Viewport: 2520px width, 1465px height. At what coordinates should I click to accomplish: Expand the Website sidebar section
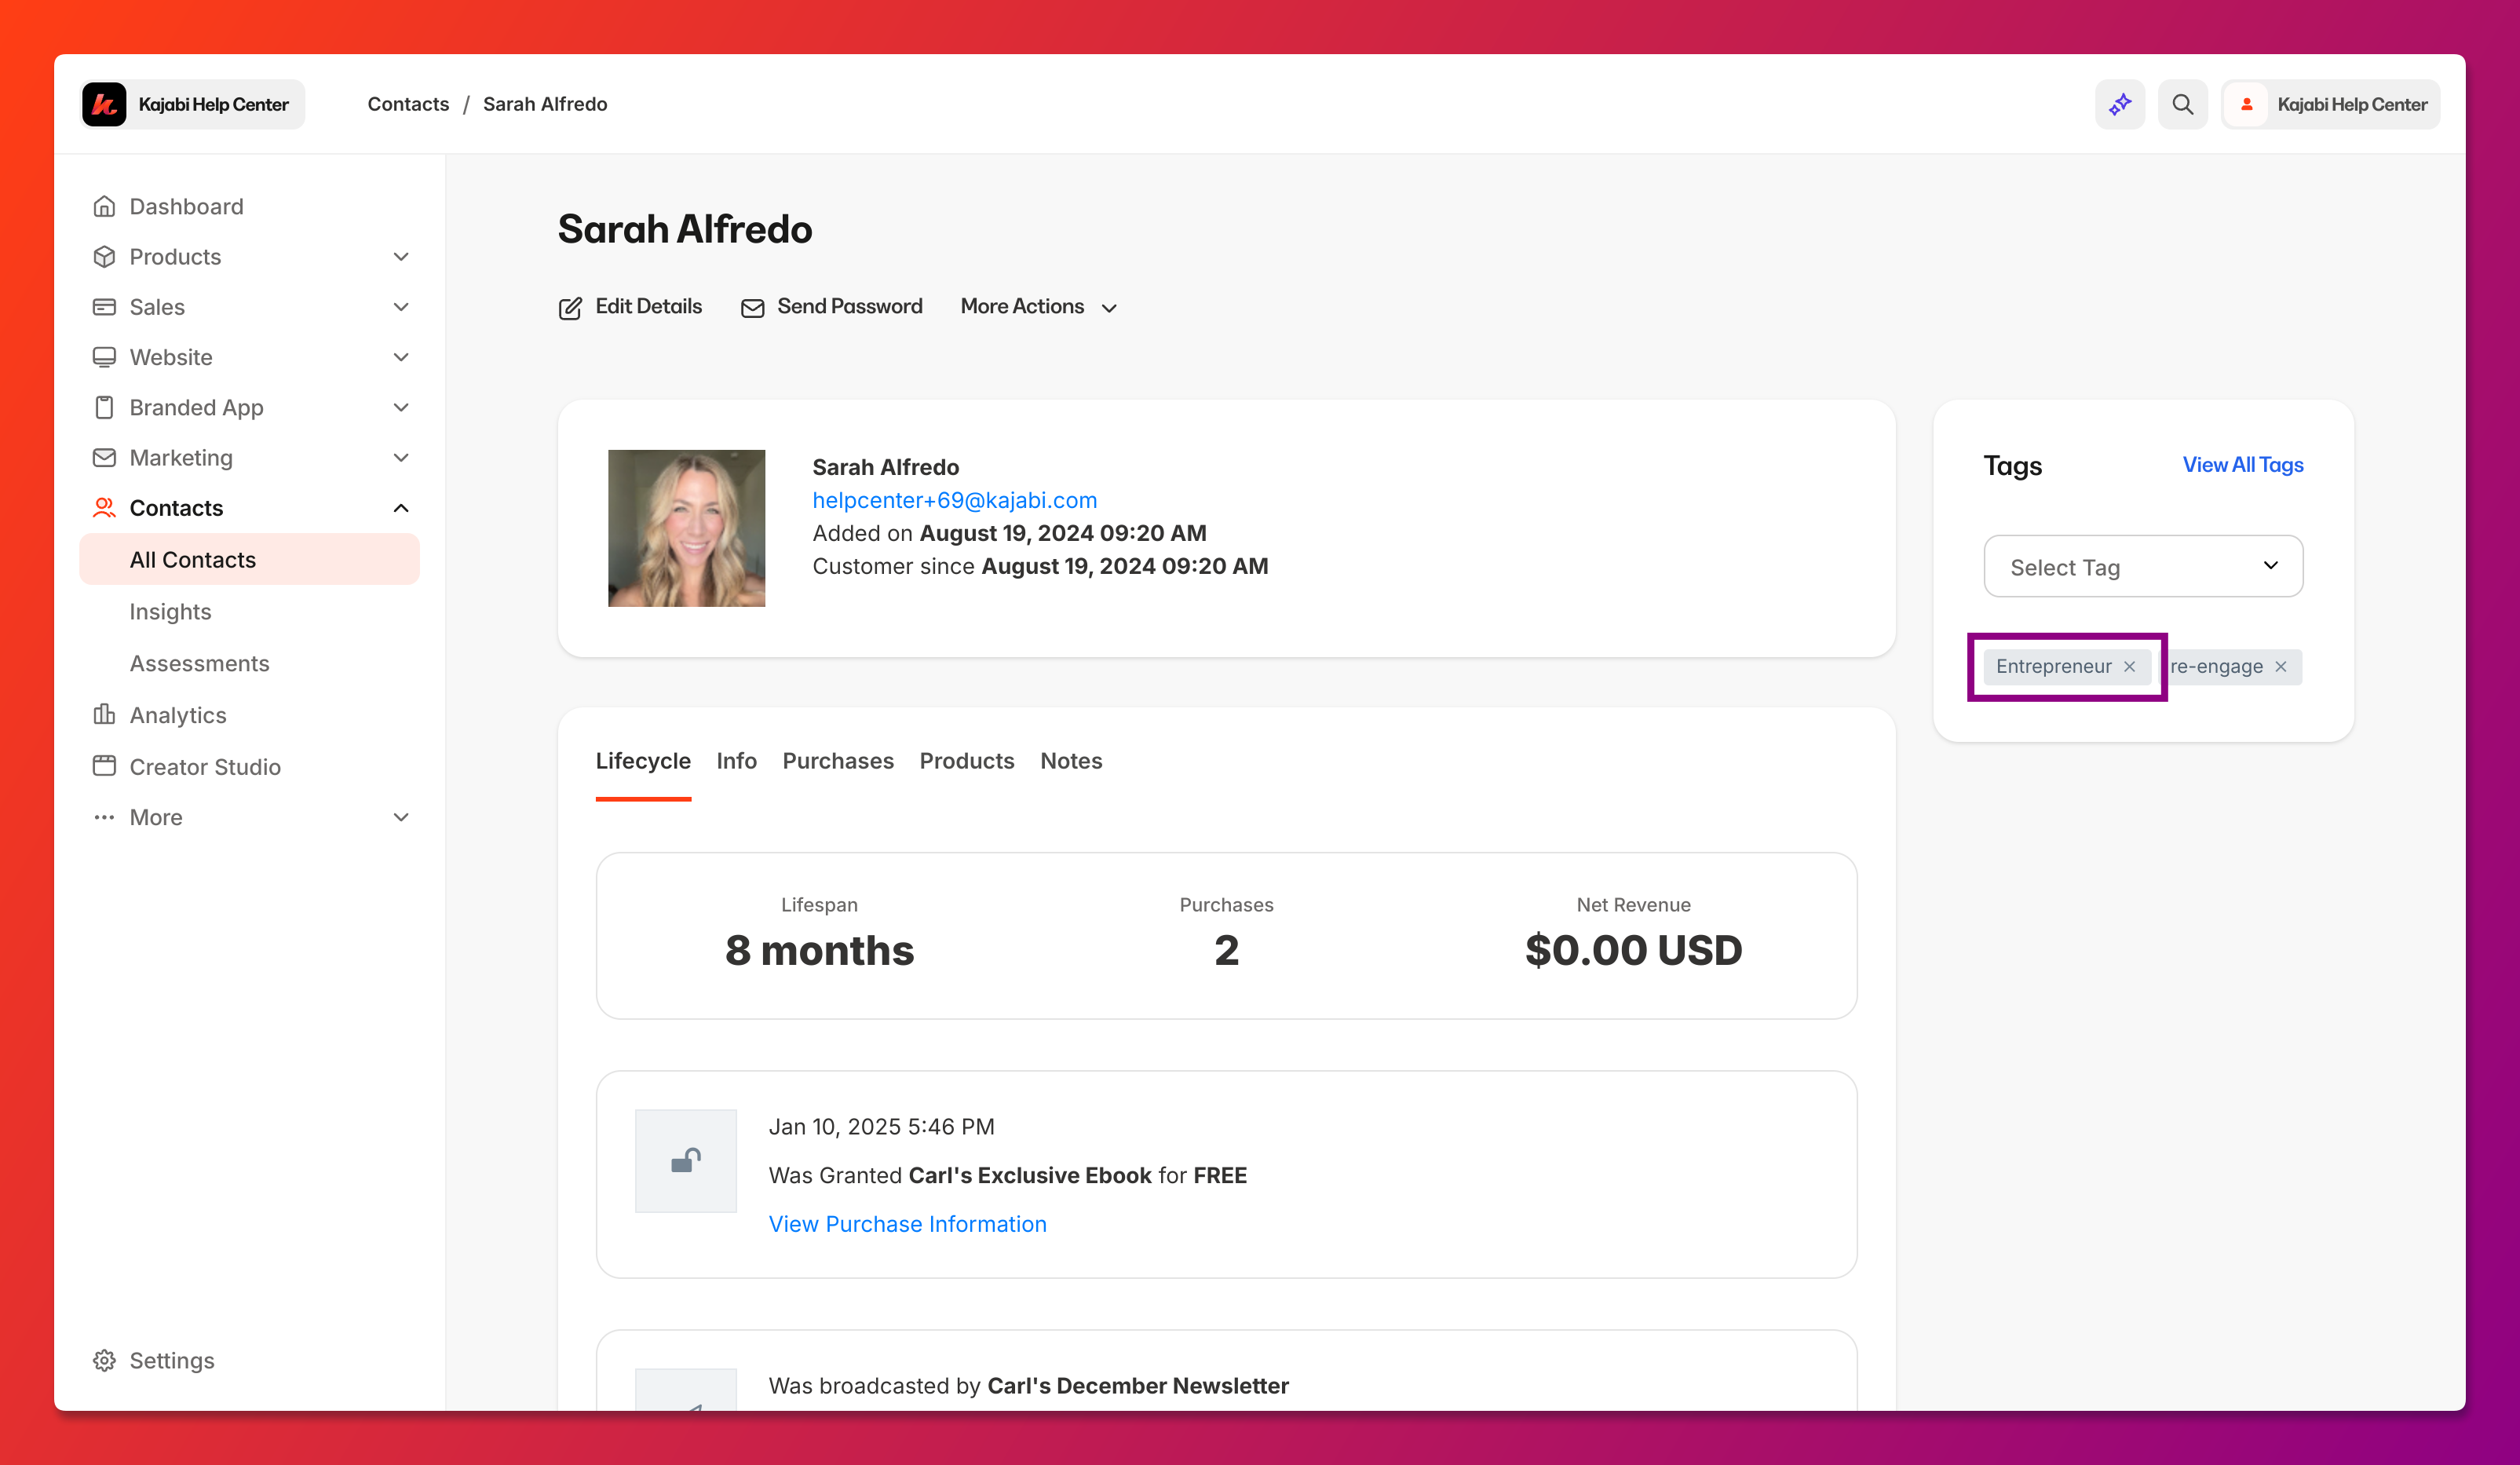(401, 357)
